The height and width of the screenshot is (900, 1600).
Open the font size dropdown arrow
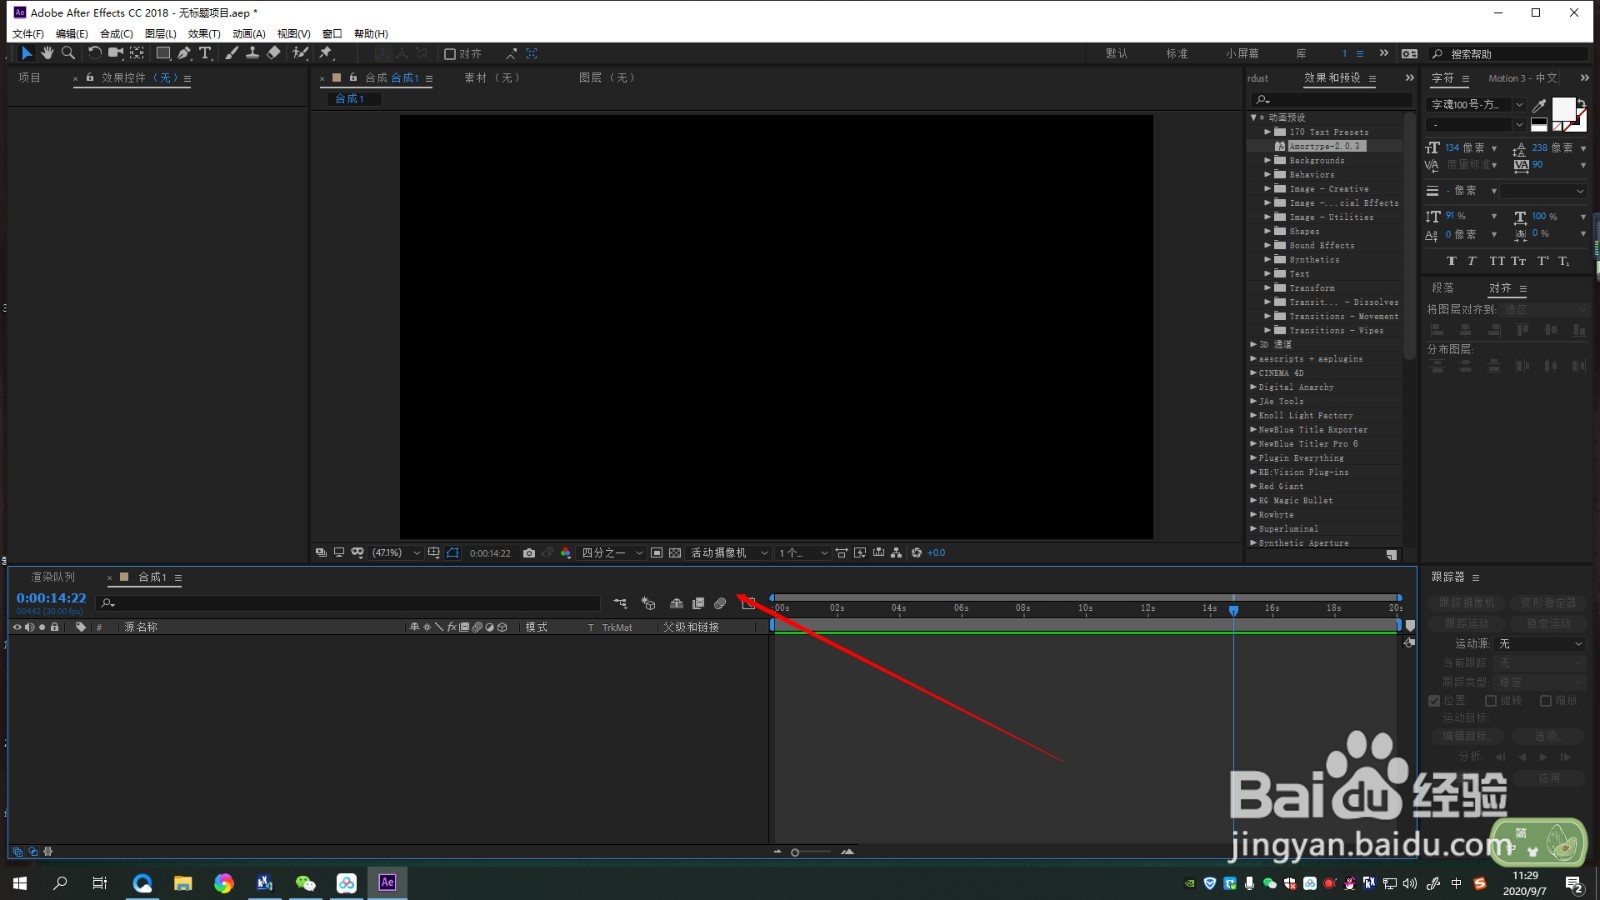[x=1494, y=148]
